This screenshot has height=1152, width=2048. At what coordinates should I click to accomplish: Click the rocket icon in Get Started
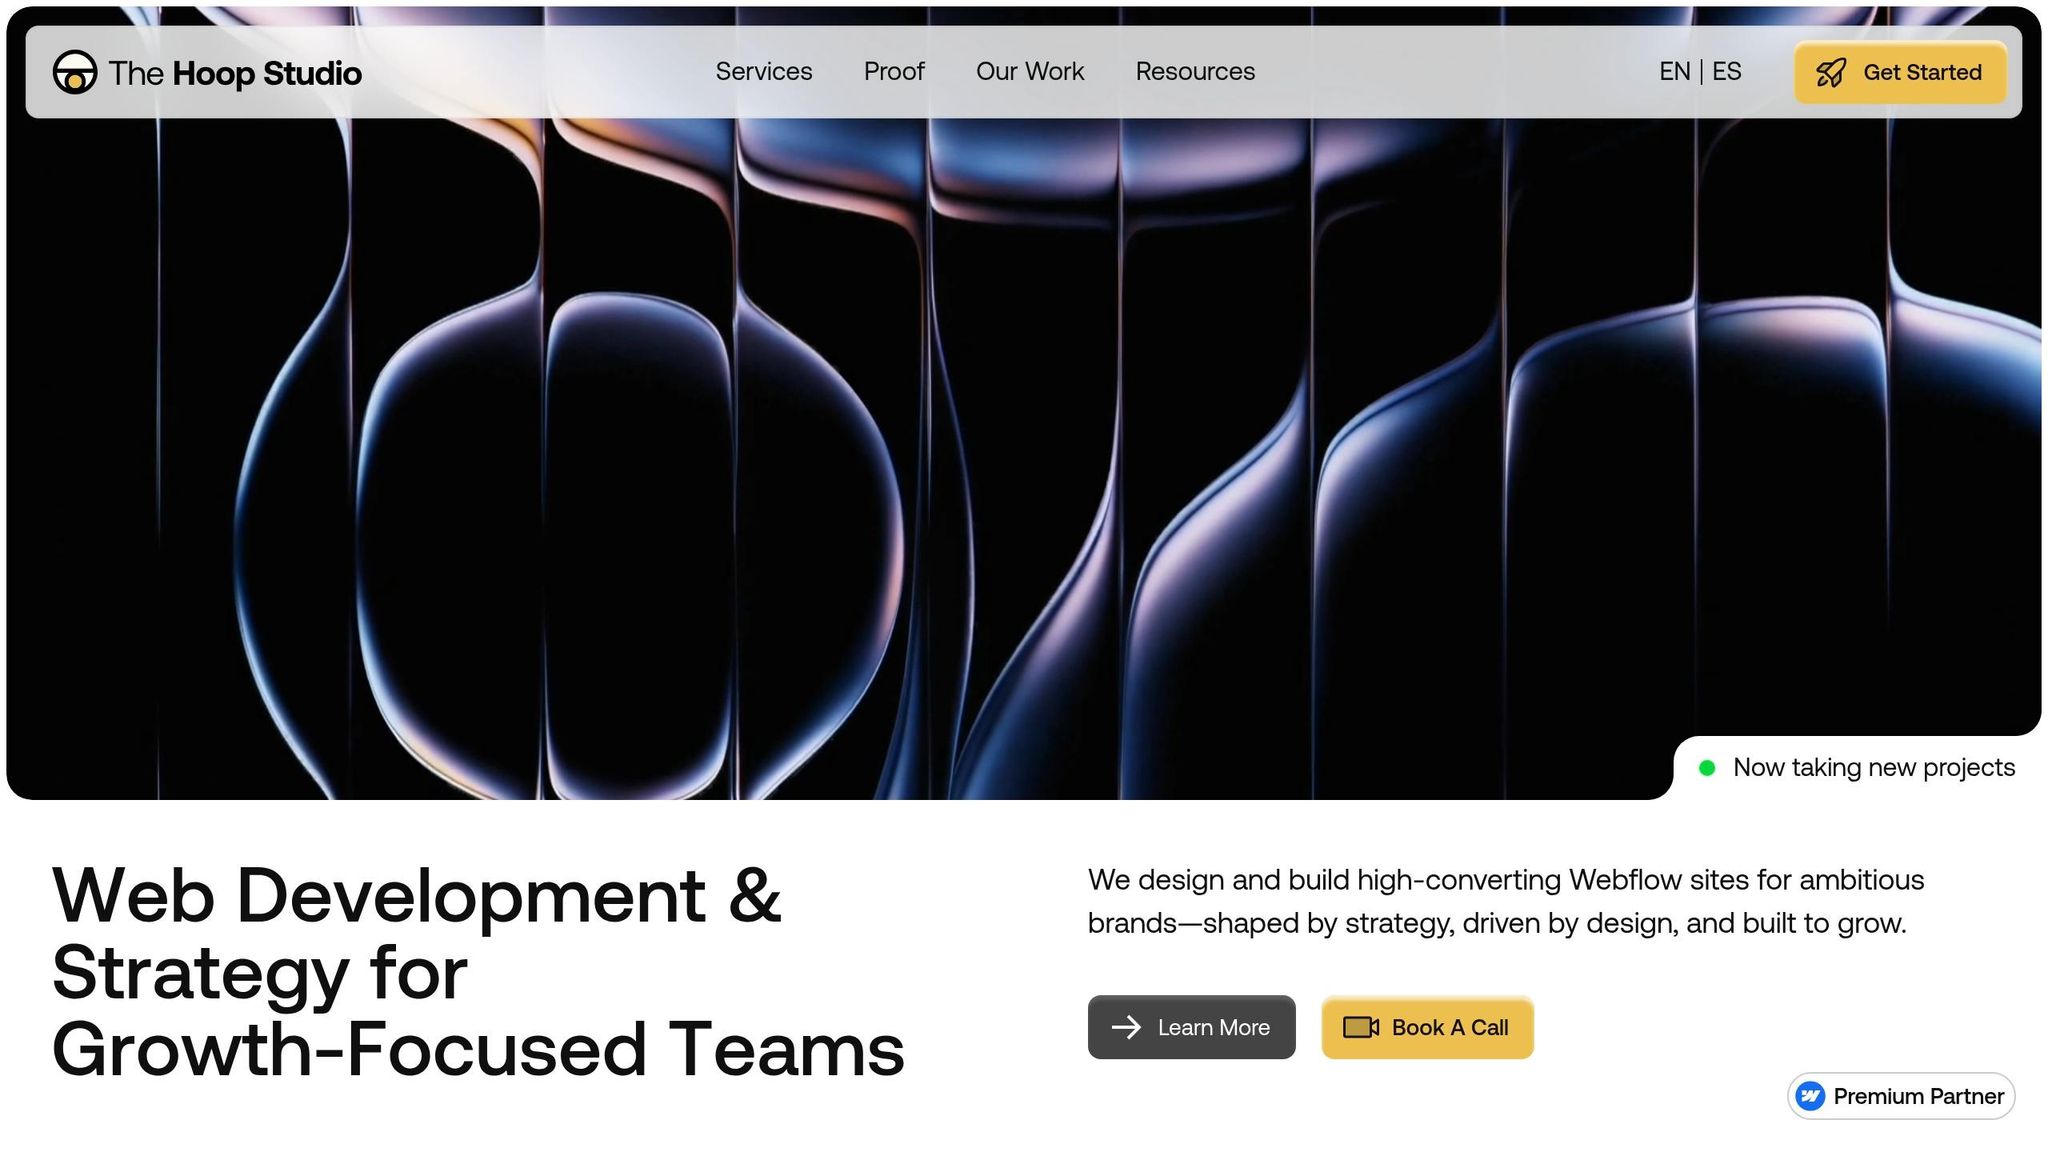(x=1830, y=73)
